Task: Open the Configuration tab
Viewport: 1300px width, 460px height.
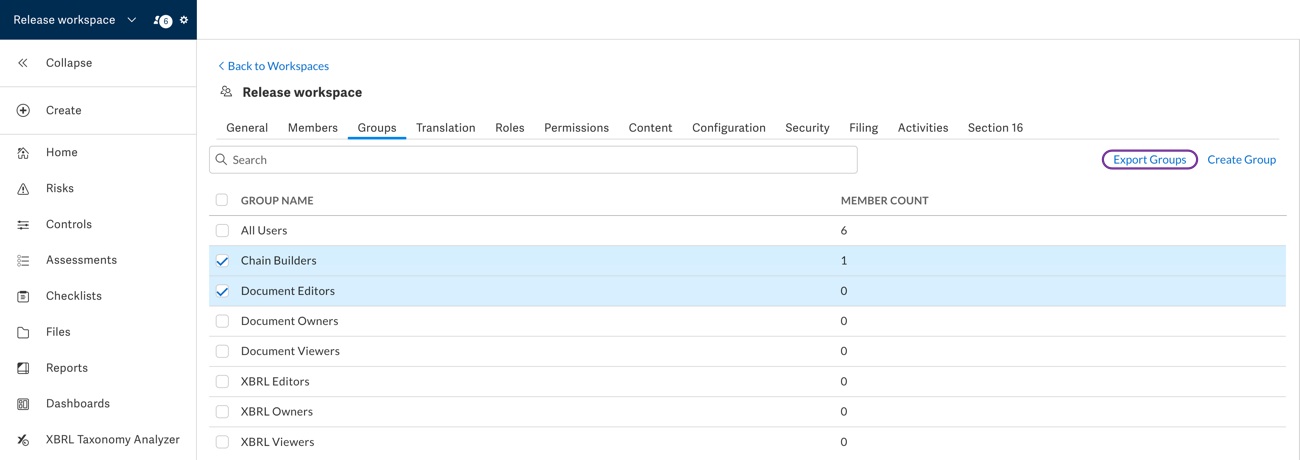Action: click(x=729, y=128)
